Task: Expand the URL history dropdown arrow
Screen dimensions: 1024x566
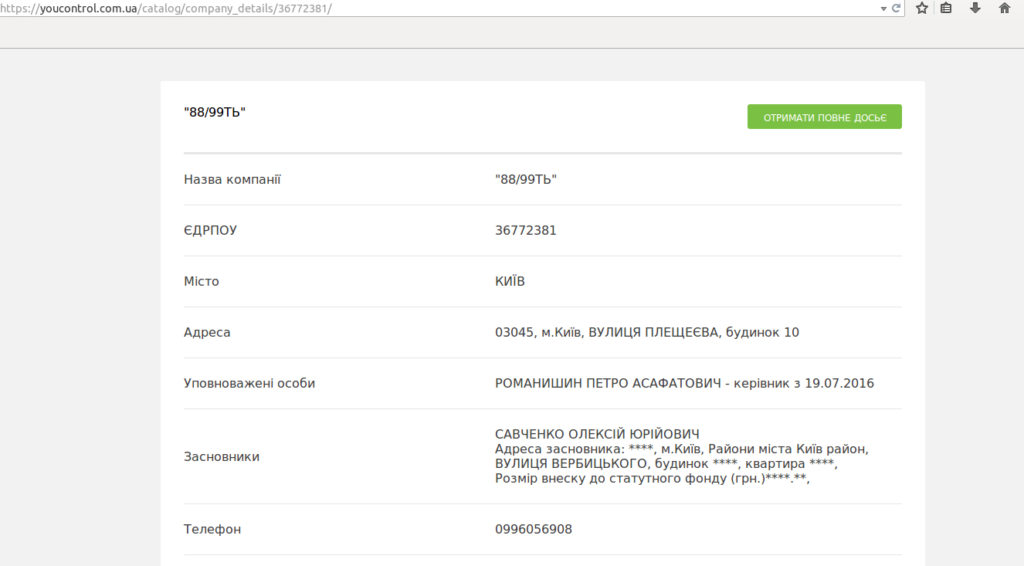Action: [883, 8]
